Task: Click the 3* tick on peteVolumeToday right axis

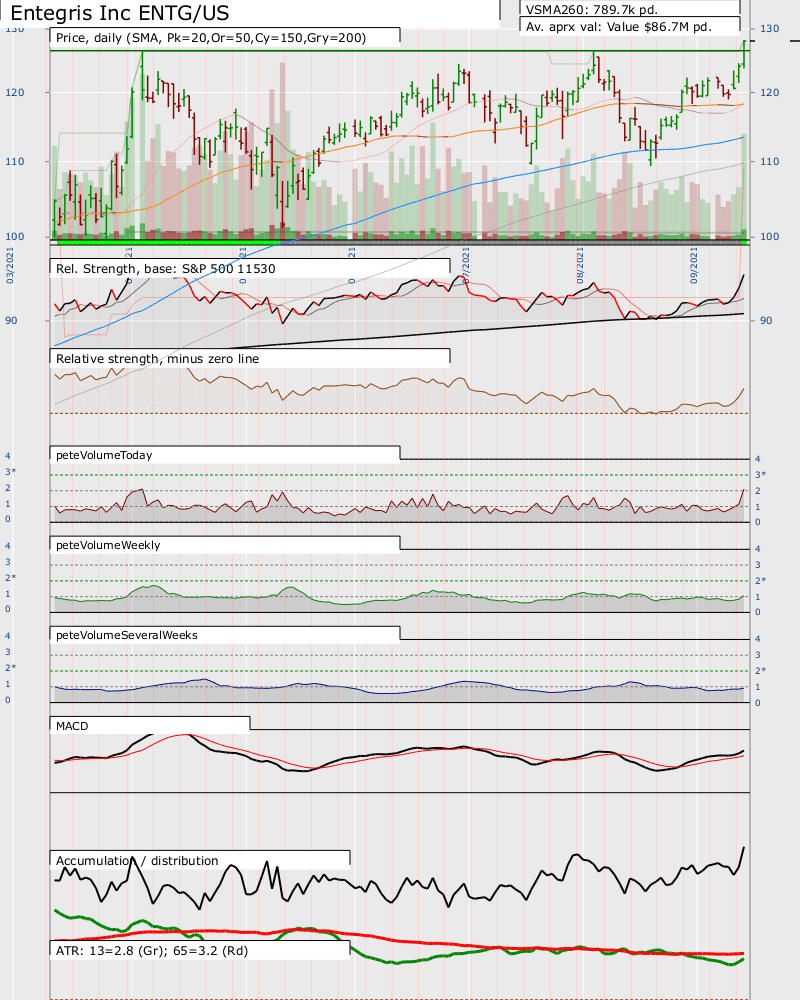Action: [x=760, y=474]
